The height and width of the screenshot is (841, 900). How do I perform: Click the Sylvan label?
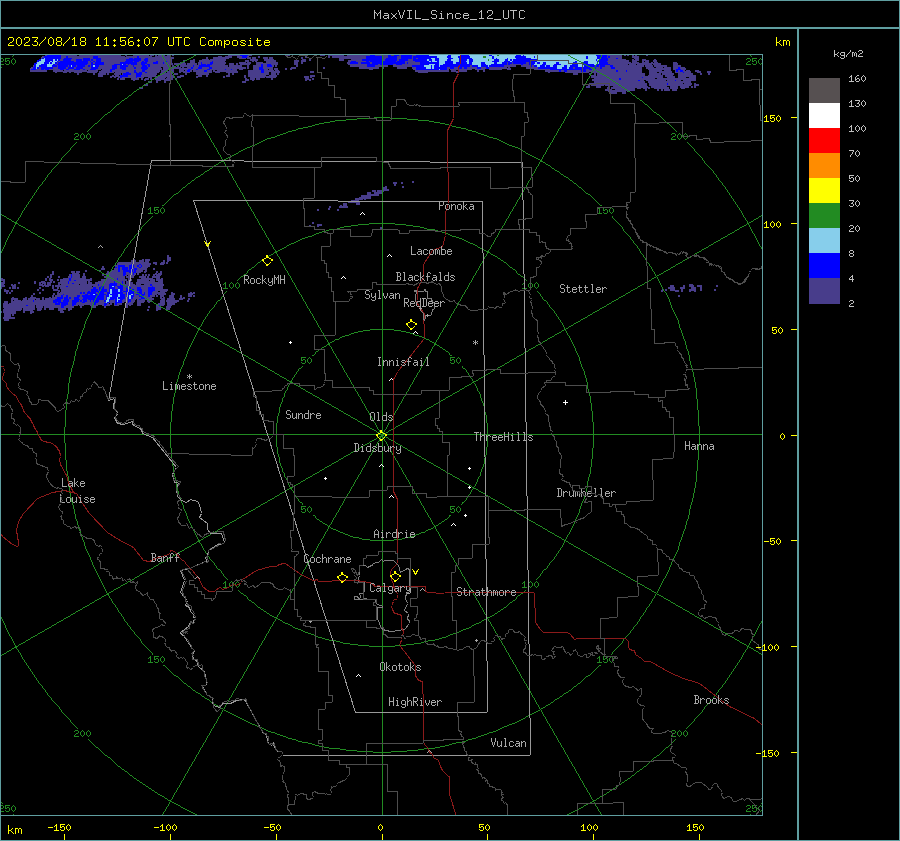coord(382,295)
